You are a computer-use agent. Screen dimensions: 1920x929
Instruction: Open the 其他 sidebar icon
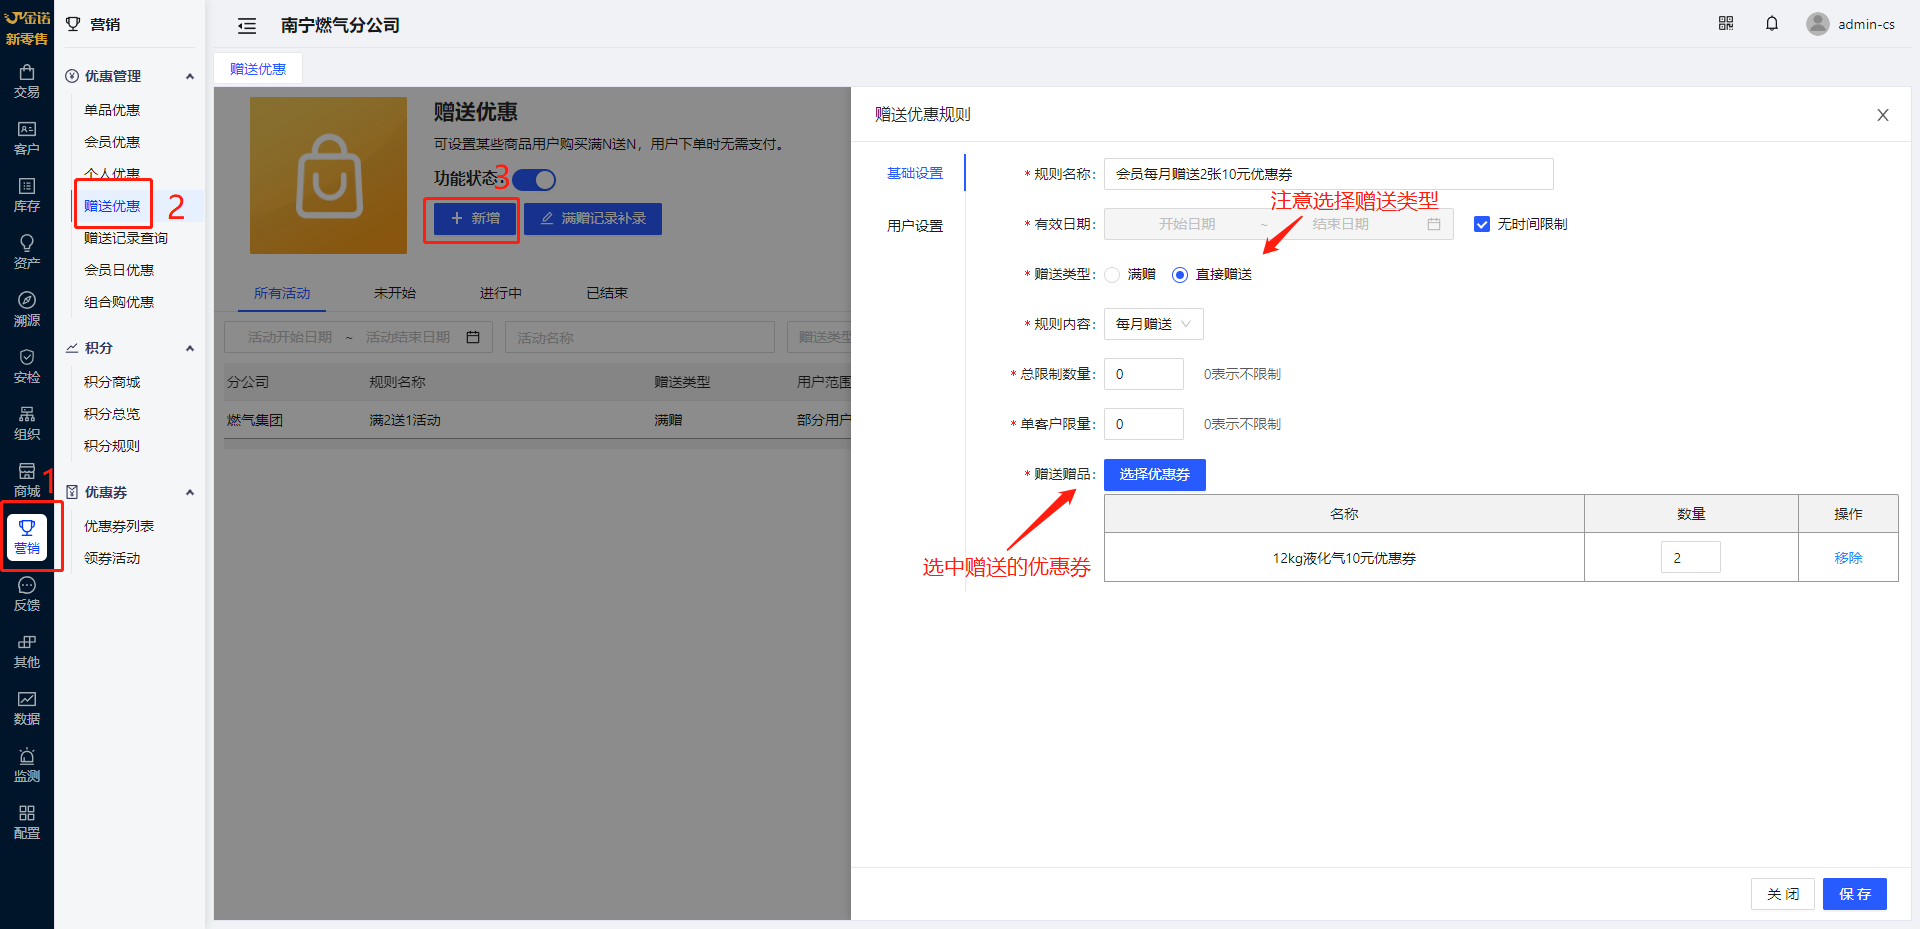pyautogui.click(x=27, y=651)
